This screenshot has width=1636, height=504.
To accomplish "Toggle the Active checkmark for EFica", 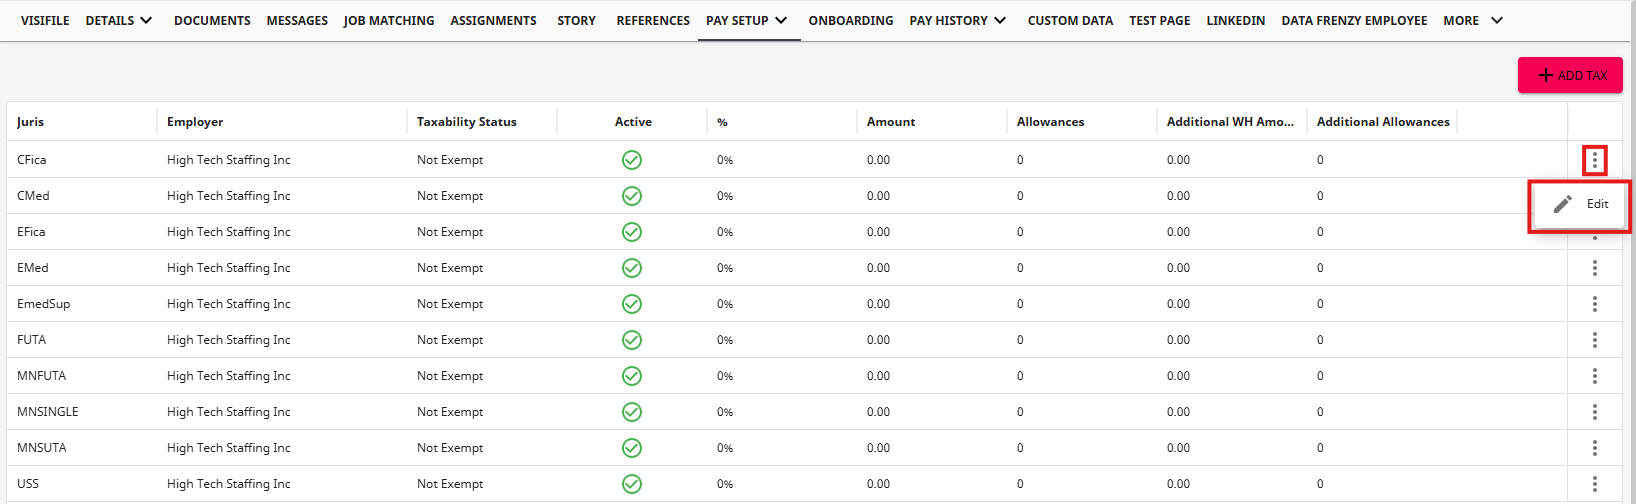I will tap(632, 232).
